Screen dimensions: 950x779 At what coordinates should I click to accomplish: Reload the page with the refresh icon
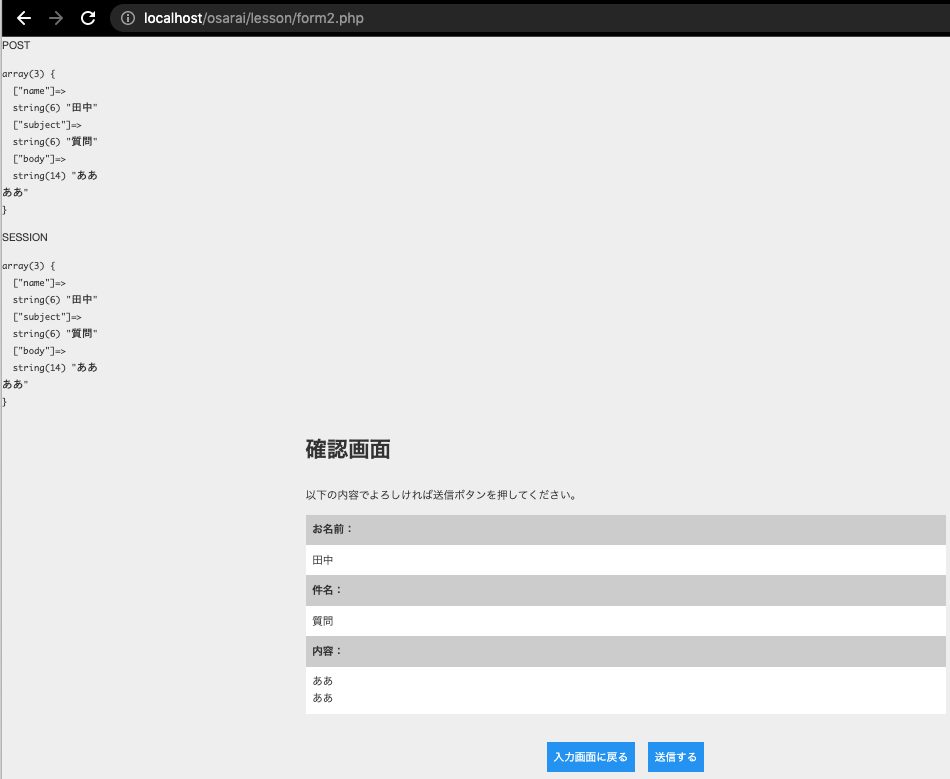(91, 17)
